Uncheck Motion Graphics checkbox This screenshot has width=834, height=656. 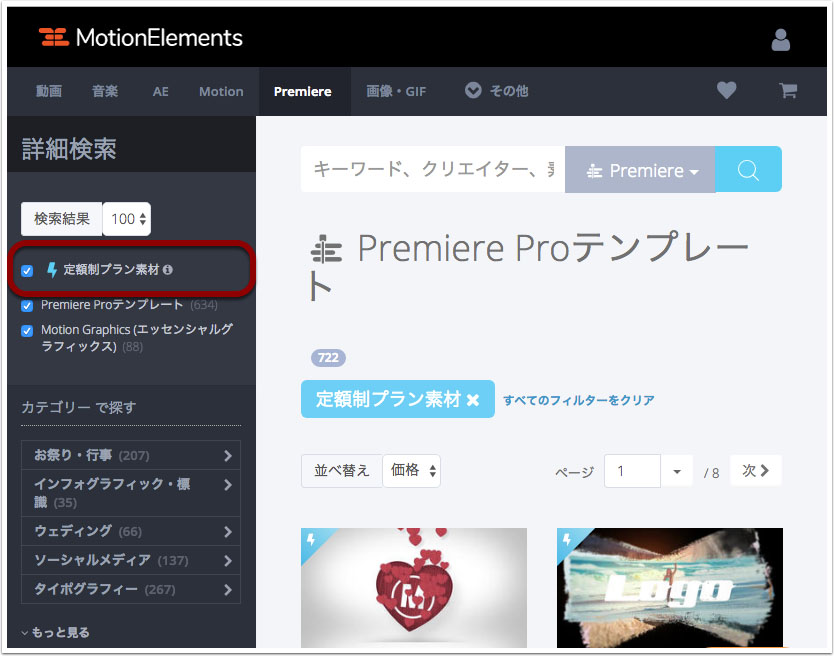click(x=27, y=331)
